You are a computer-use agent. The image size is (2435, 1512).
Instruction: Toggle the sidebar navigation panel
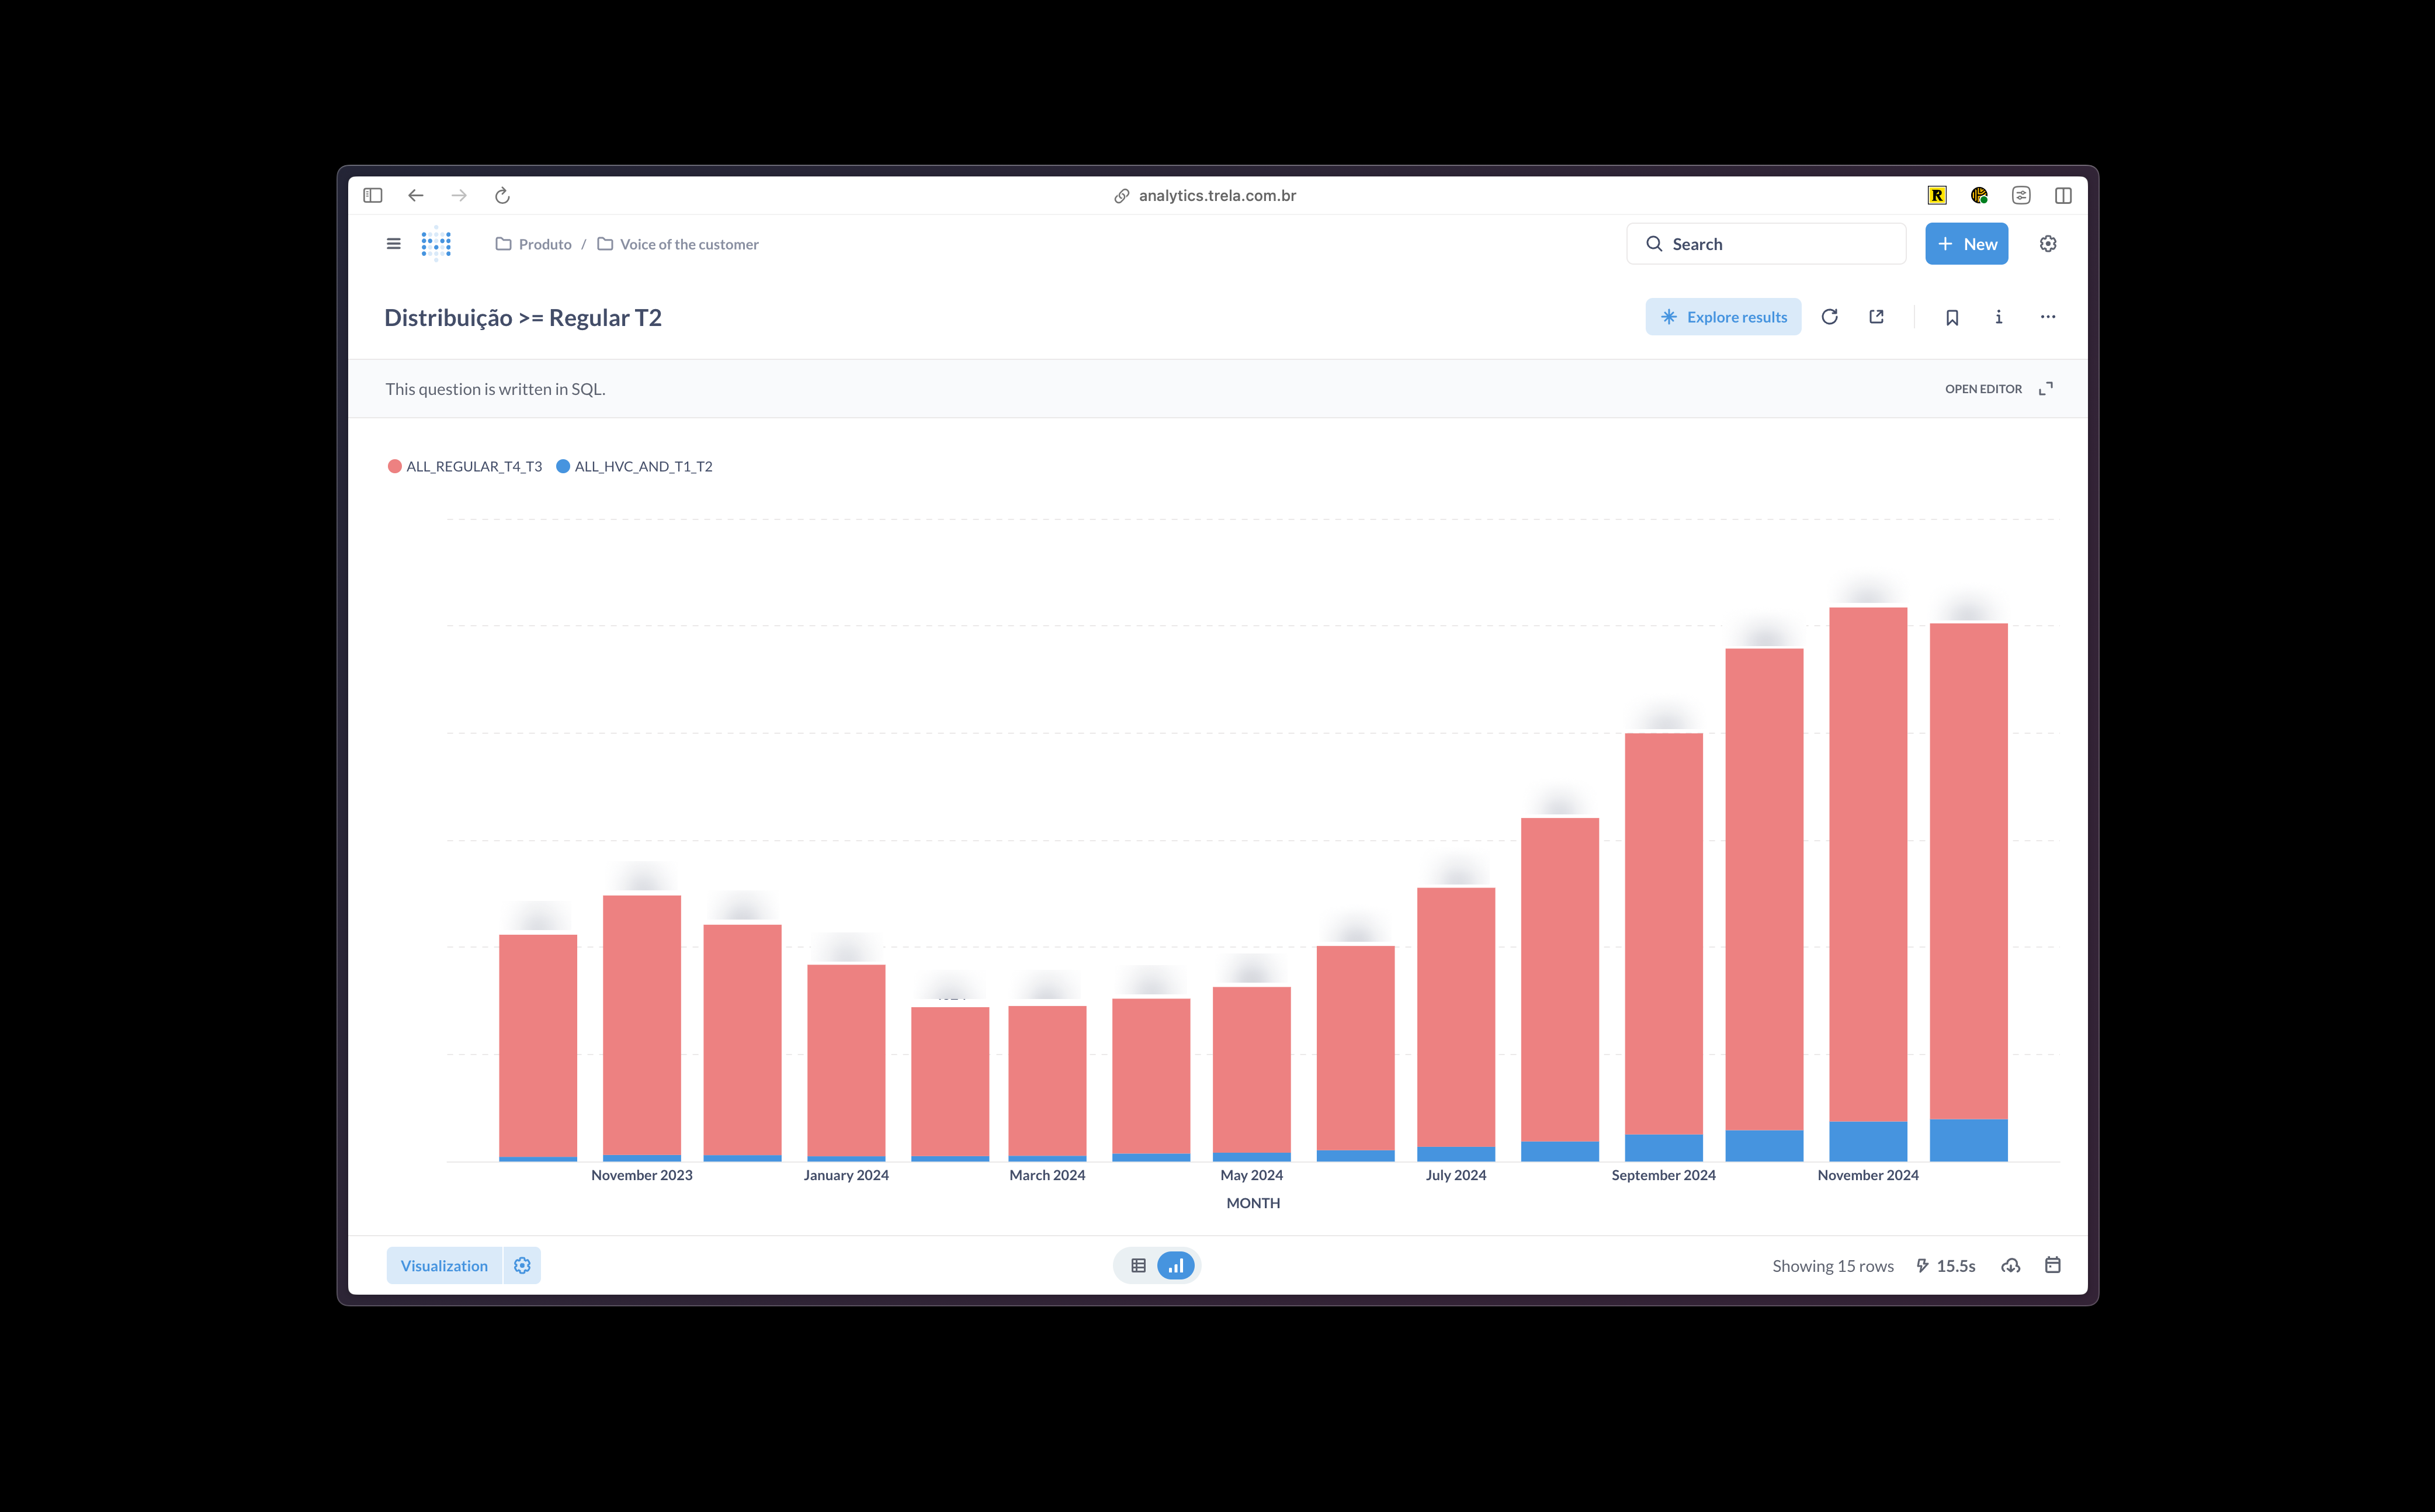coord(394,242)
